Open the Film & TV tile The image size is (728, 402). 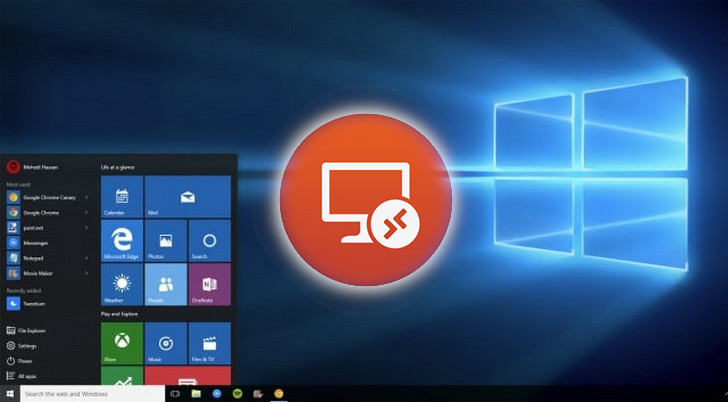click(x=209, y=343)
